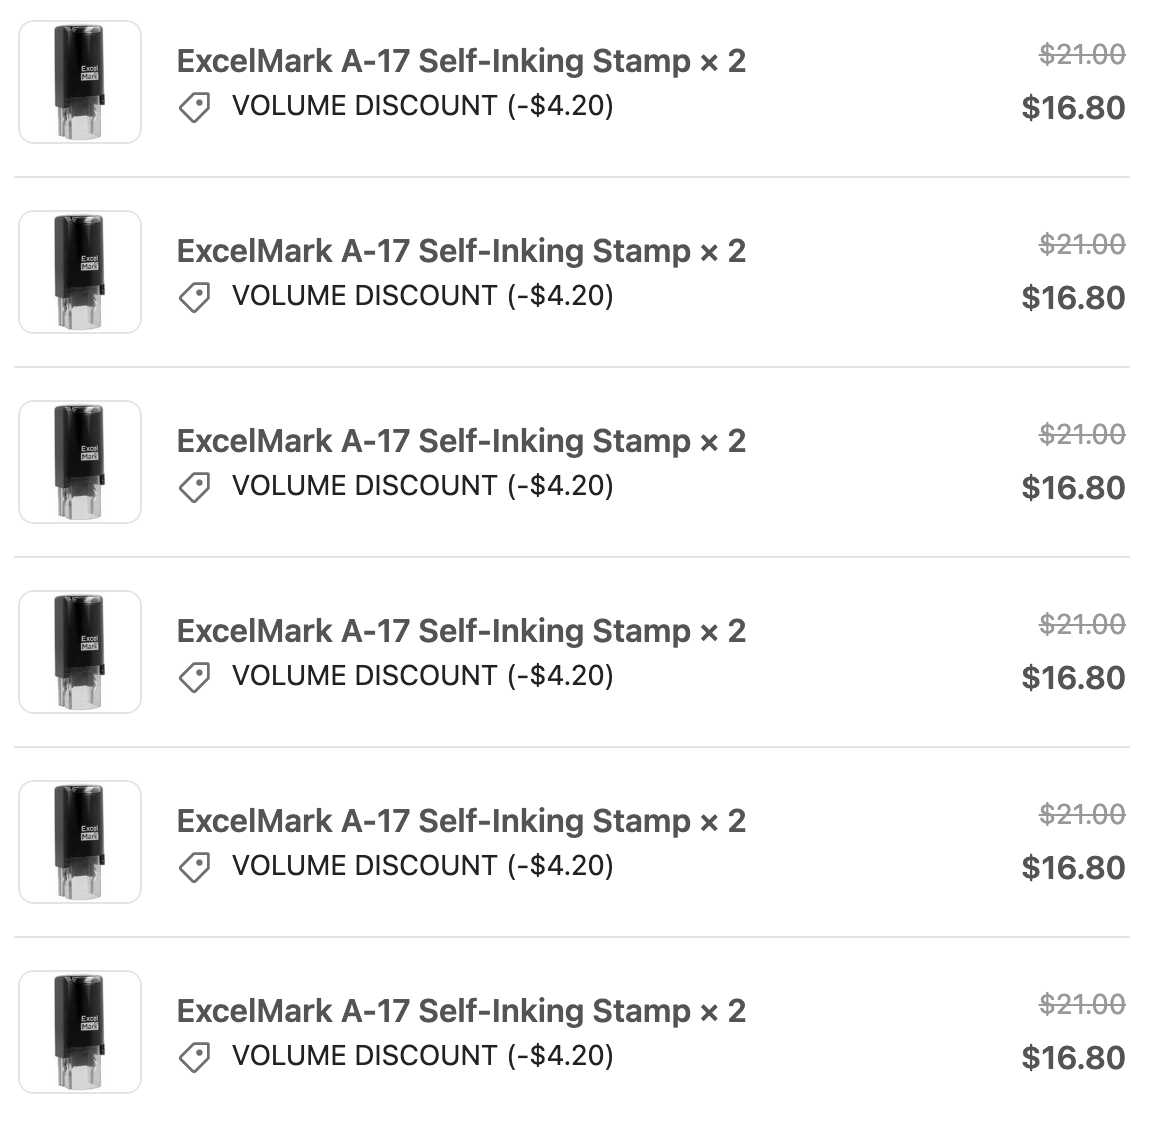This screenshot has width=1166, height=1124.
Task: Click the $16.80 price on the last item
Action: [1072, 1057]
